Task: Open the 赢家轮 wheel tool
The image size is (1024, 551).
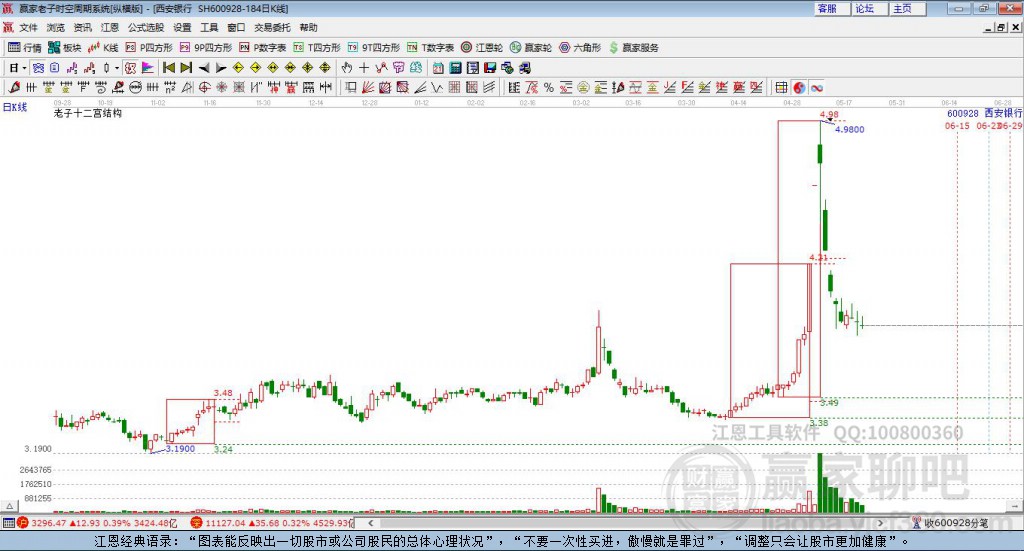Action: pyautogui.click(x=531, y=48)
